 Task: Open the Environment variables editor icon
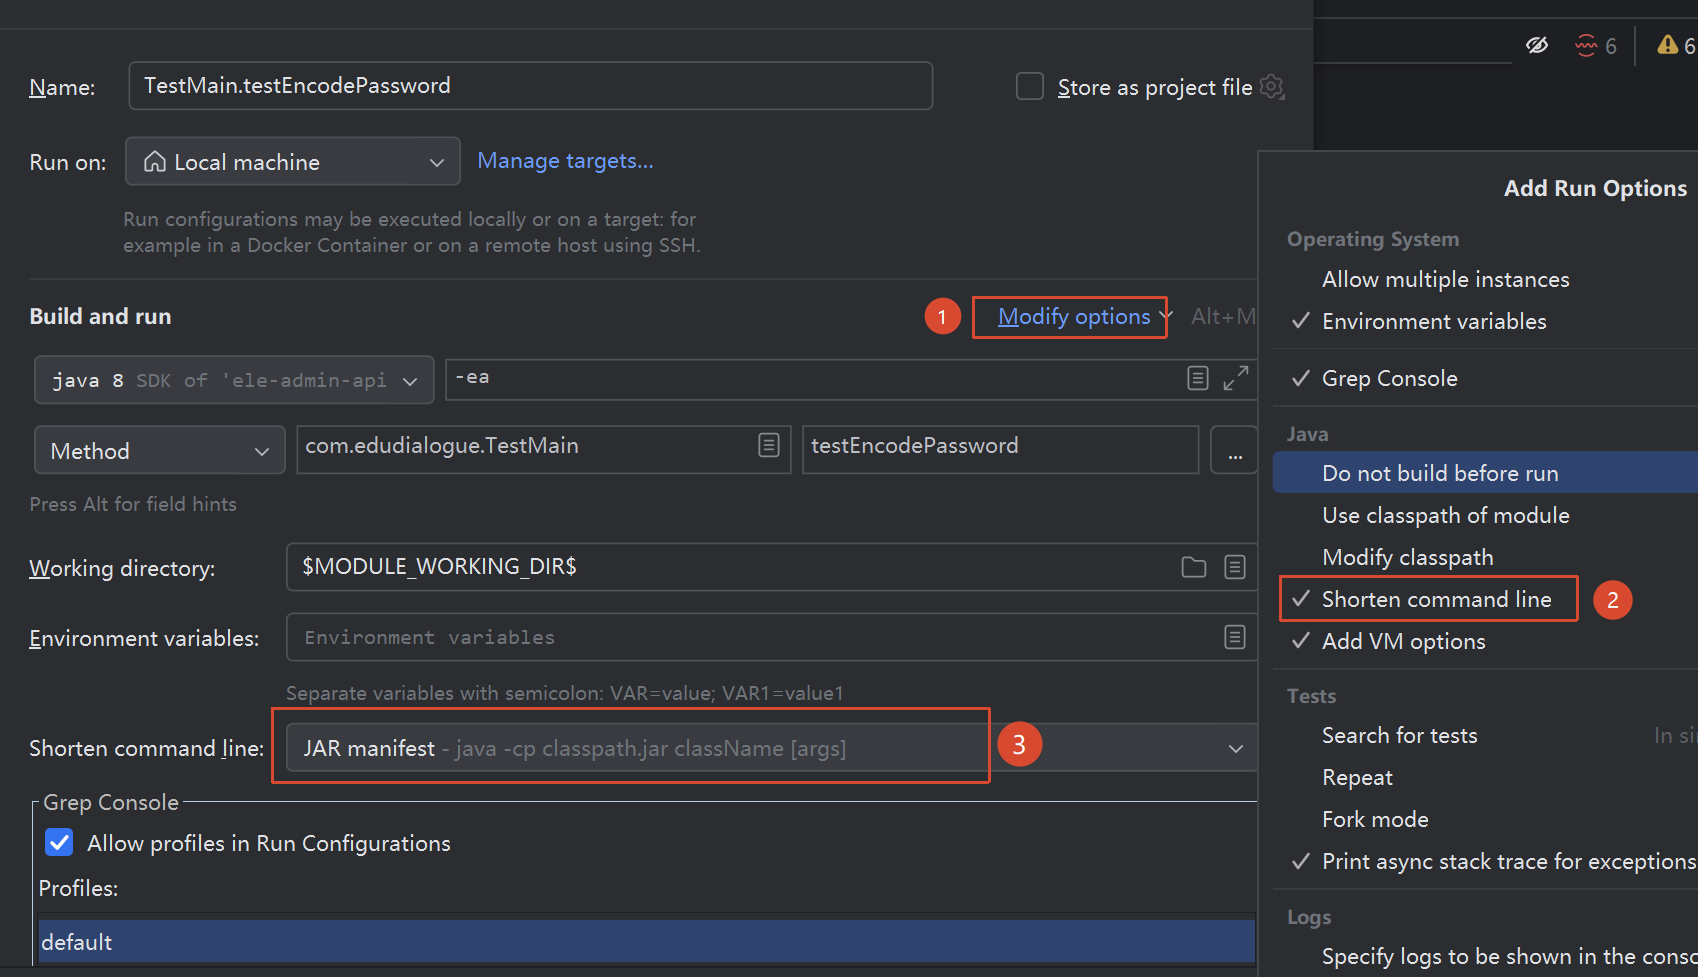coord(1235,637)
